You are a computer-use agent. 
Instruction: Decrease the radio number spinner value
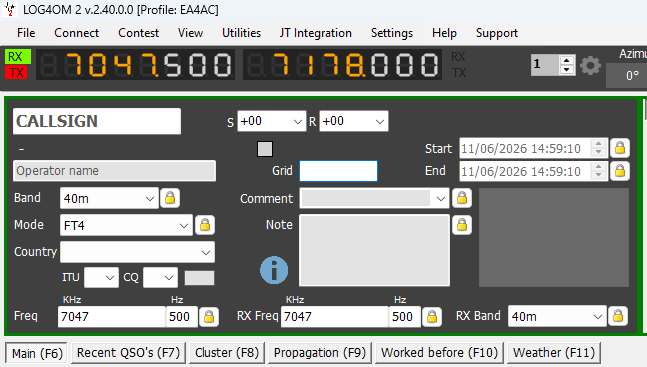[567, 70]
